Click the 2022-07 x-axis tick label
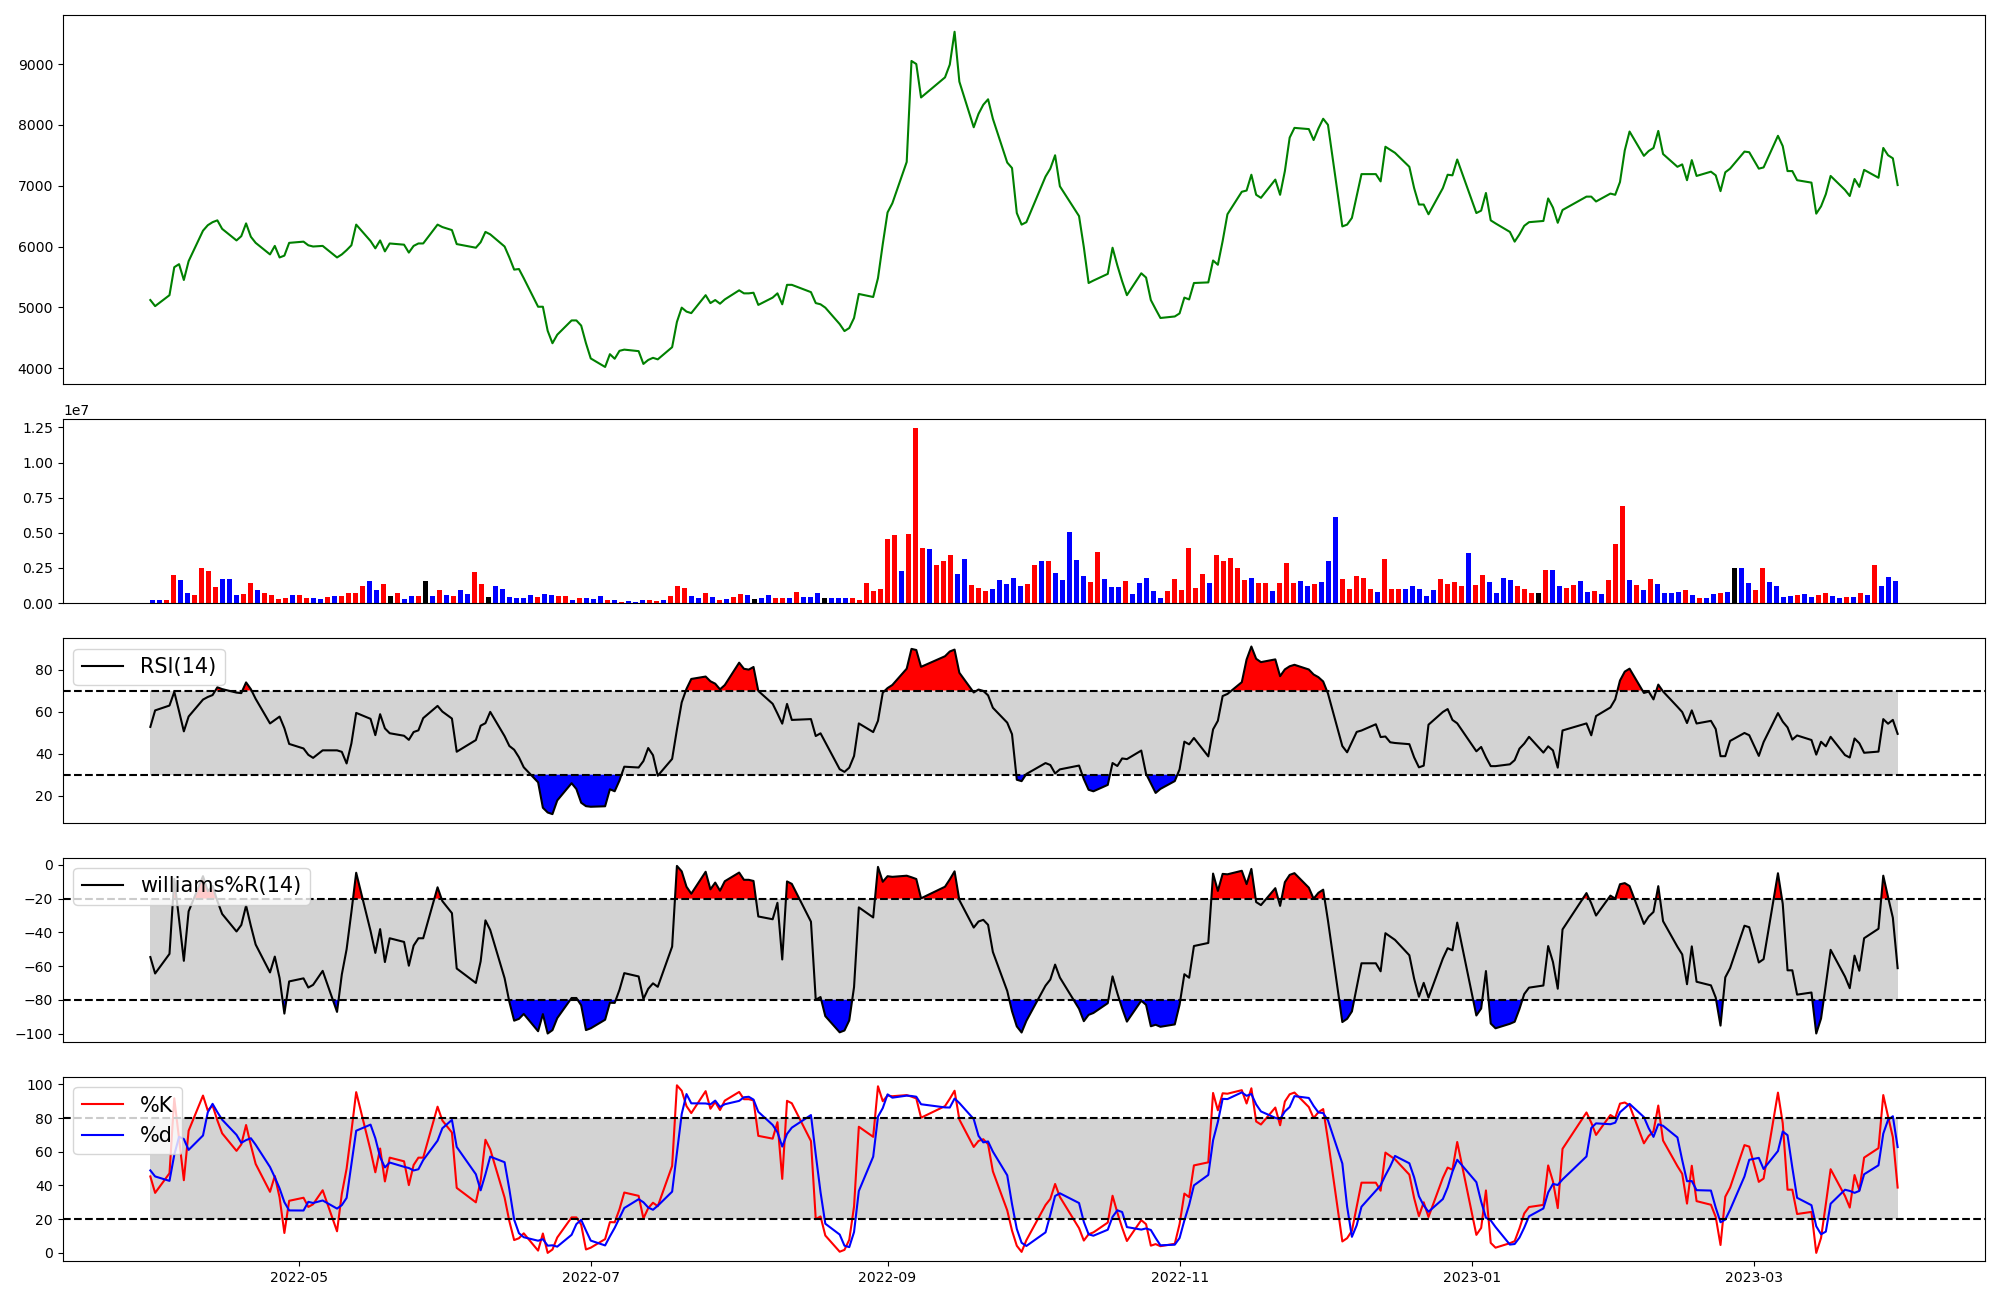Image resolution: width=2000 pixels, height=1300 pixels. click(591, 1277)
